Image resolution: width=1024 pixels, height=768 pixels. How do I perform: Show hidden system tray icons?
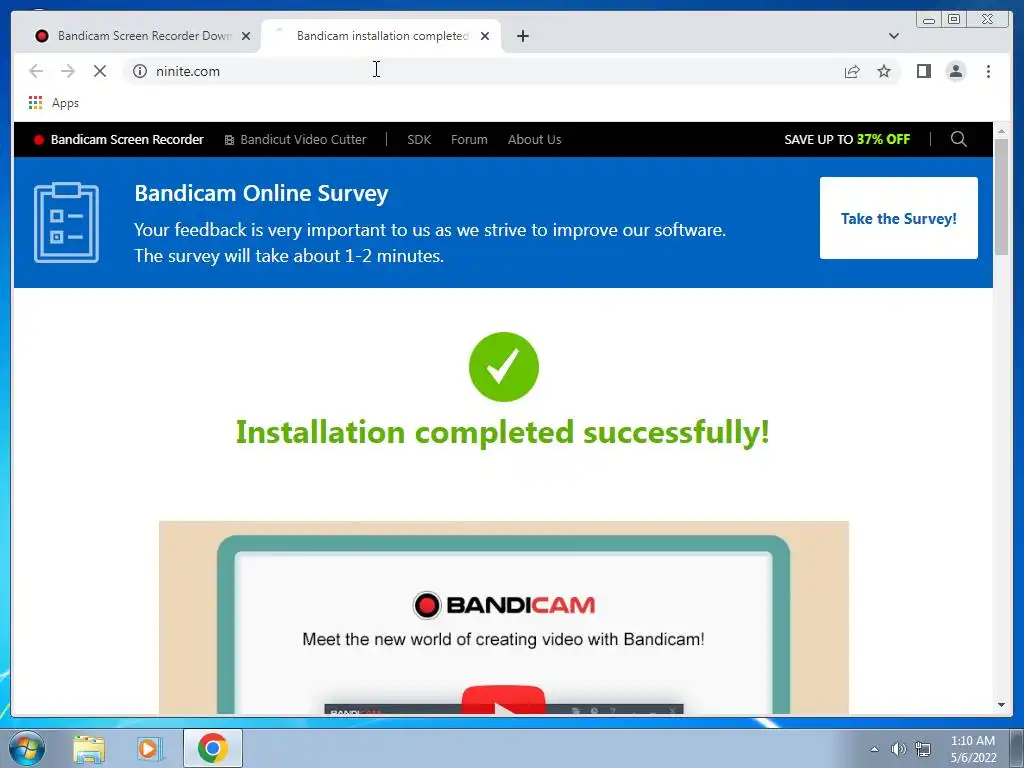(x=874, y=749)
